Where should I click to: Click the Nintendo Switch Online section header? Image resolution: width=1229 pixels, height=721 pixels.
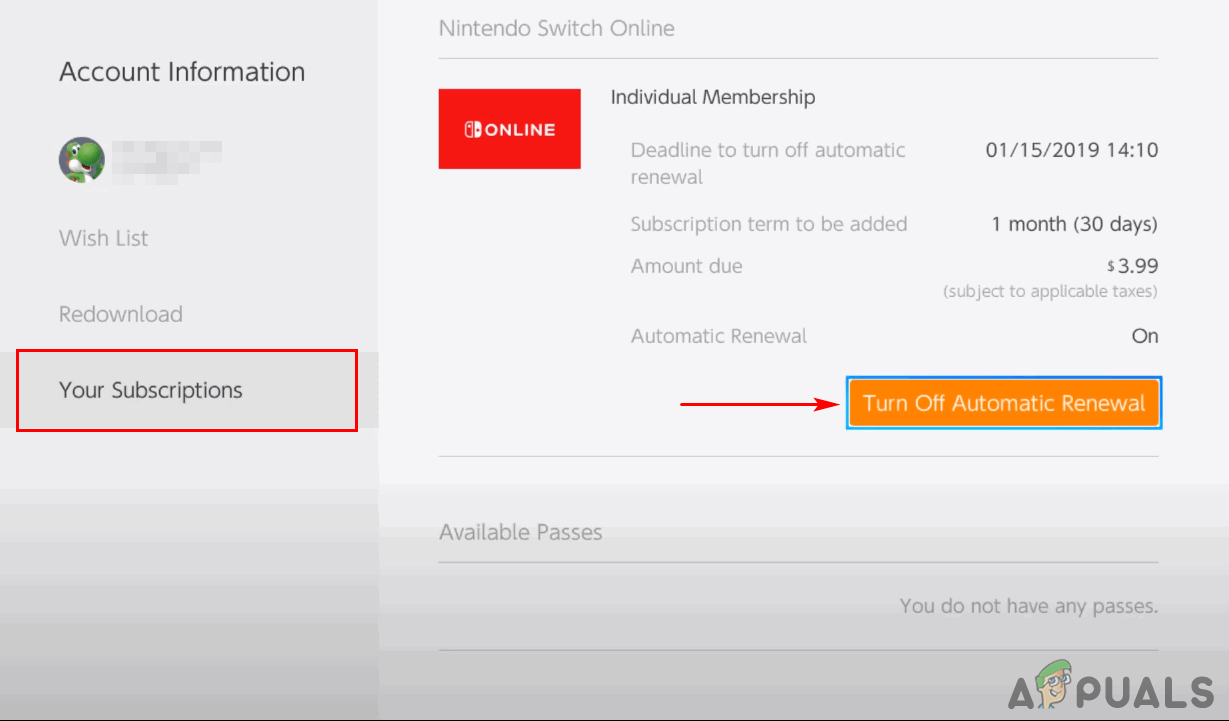pos(556,28)
